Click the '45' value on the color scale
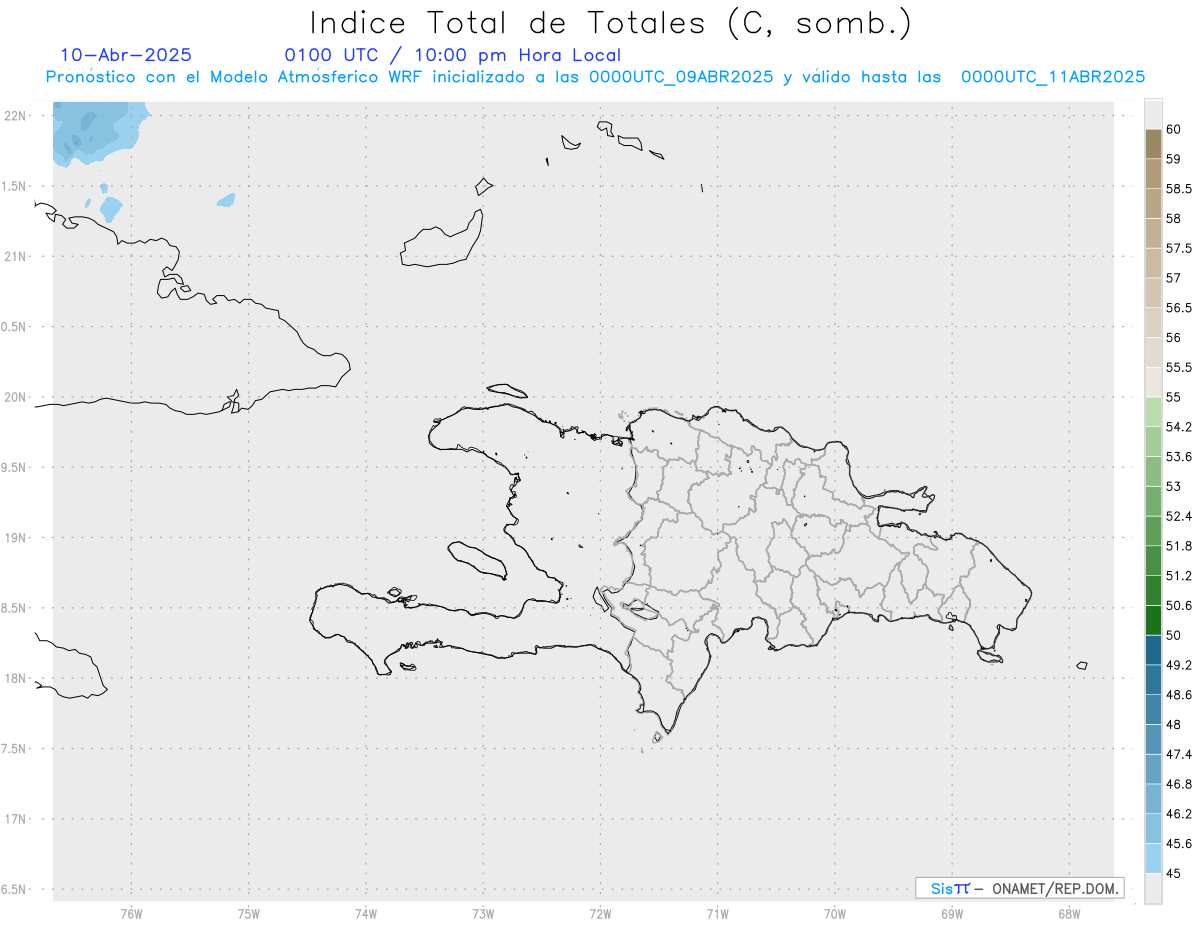The height and width of the screenshot is (927, 1200). (x=1173, y=873)
